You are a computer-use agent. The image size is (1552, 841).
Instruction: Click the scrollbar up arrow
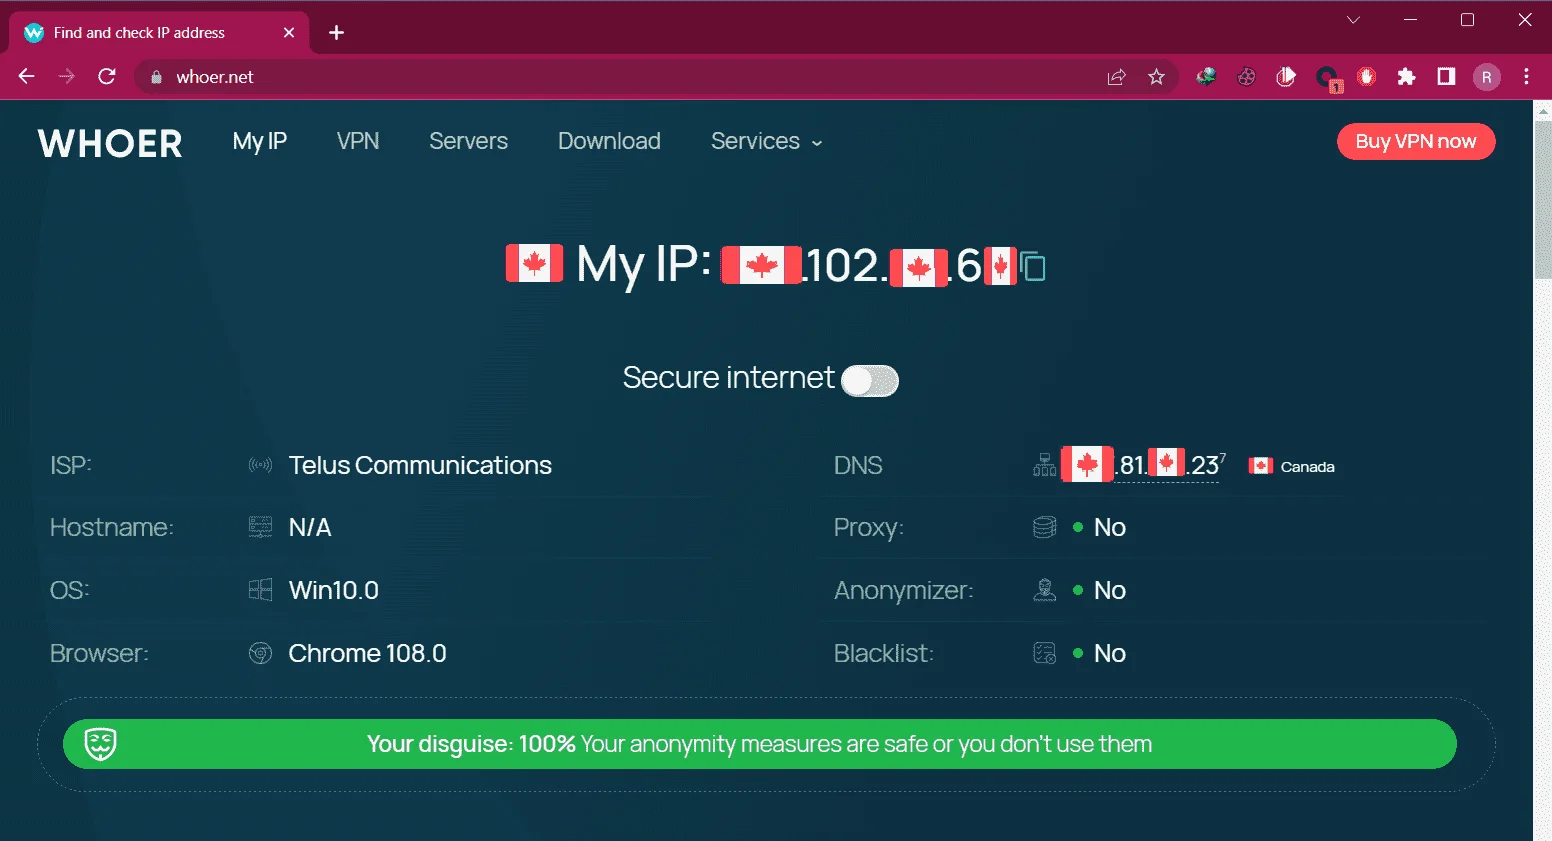(1542, 109)
